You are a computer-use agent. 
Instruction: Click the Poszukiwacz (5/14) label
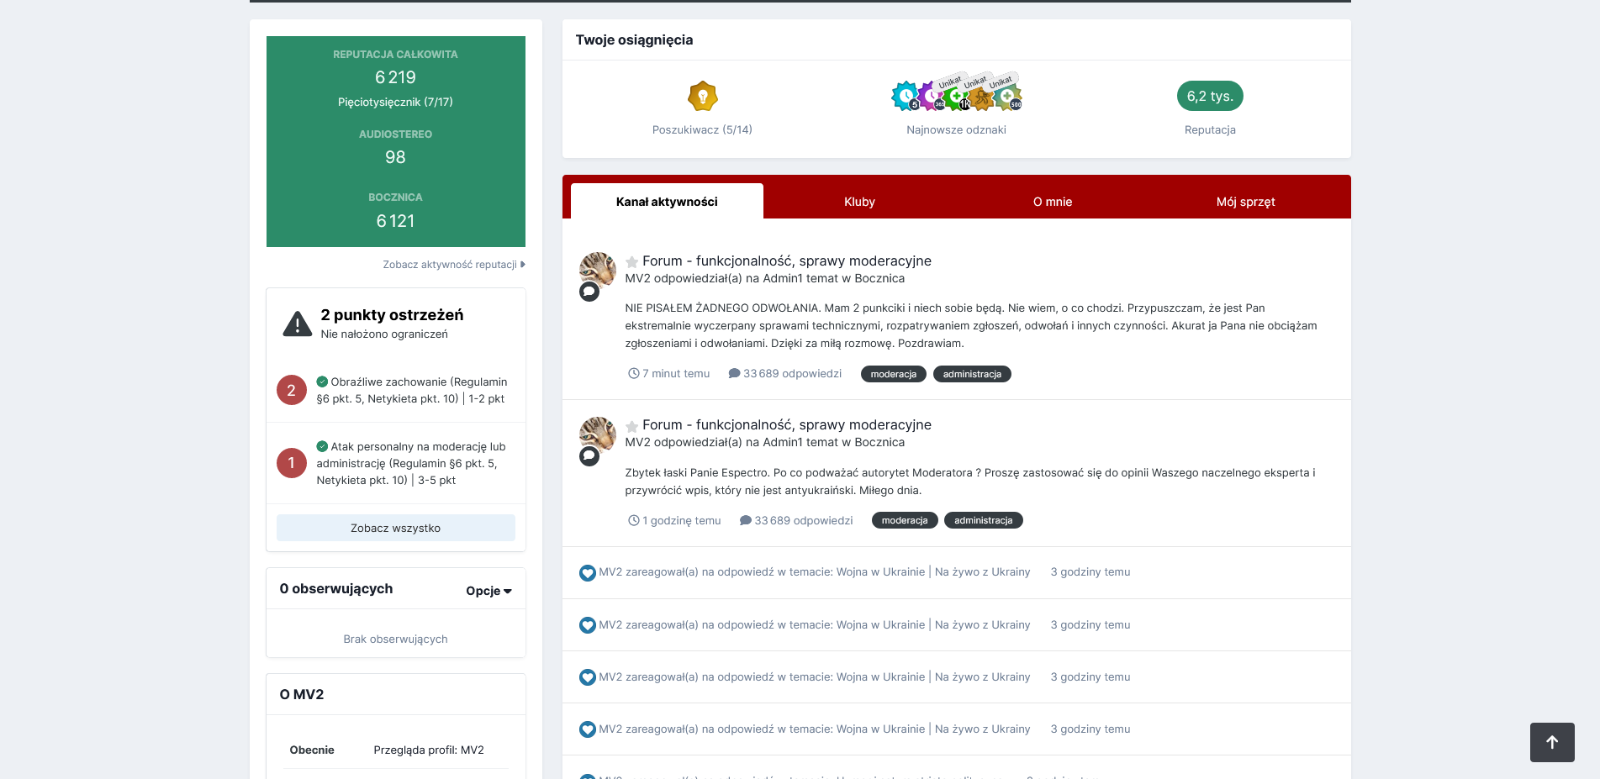click(702, 130)
